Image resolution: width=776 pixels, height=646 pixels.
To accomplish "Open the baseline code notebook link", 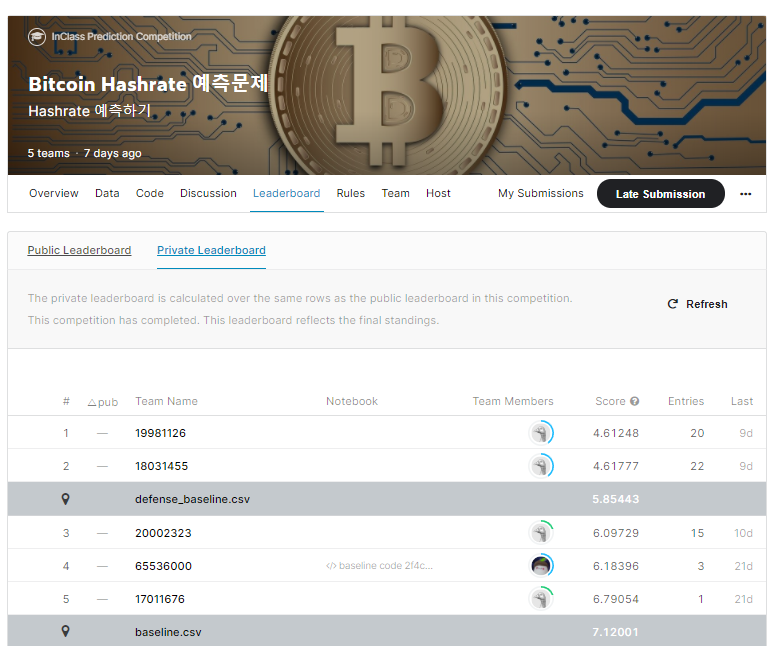I will coord(380,566).
